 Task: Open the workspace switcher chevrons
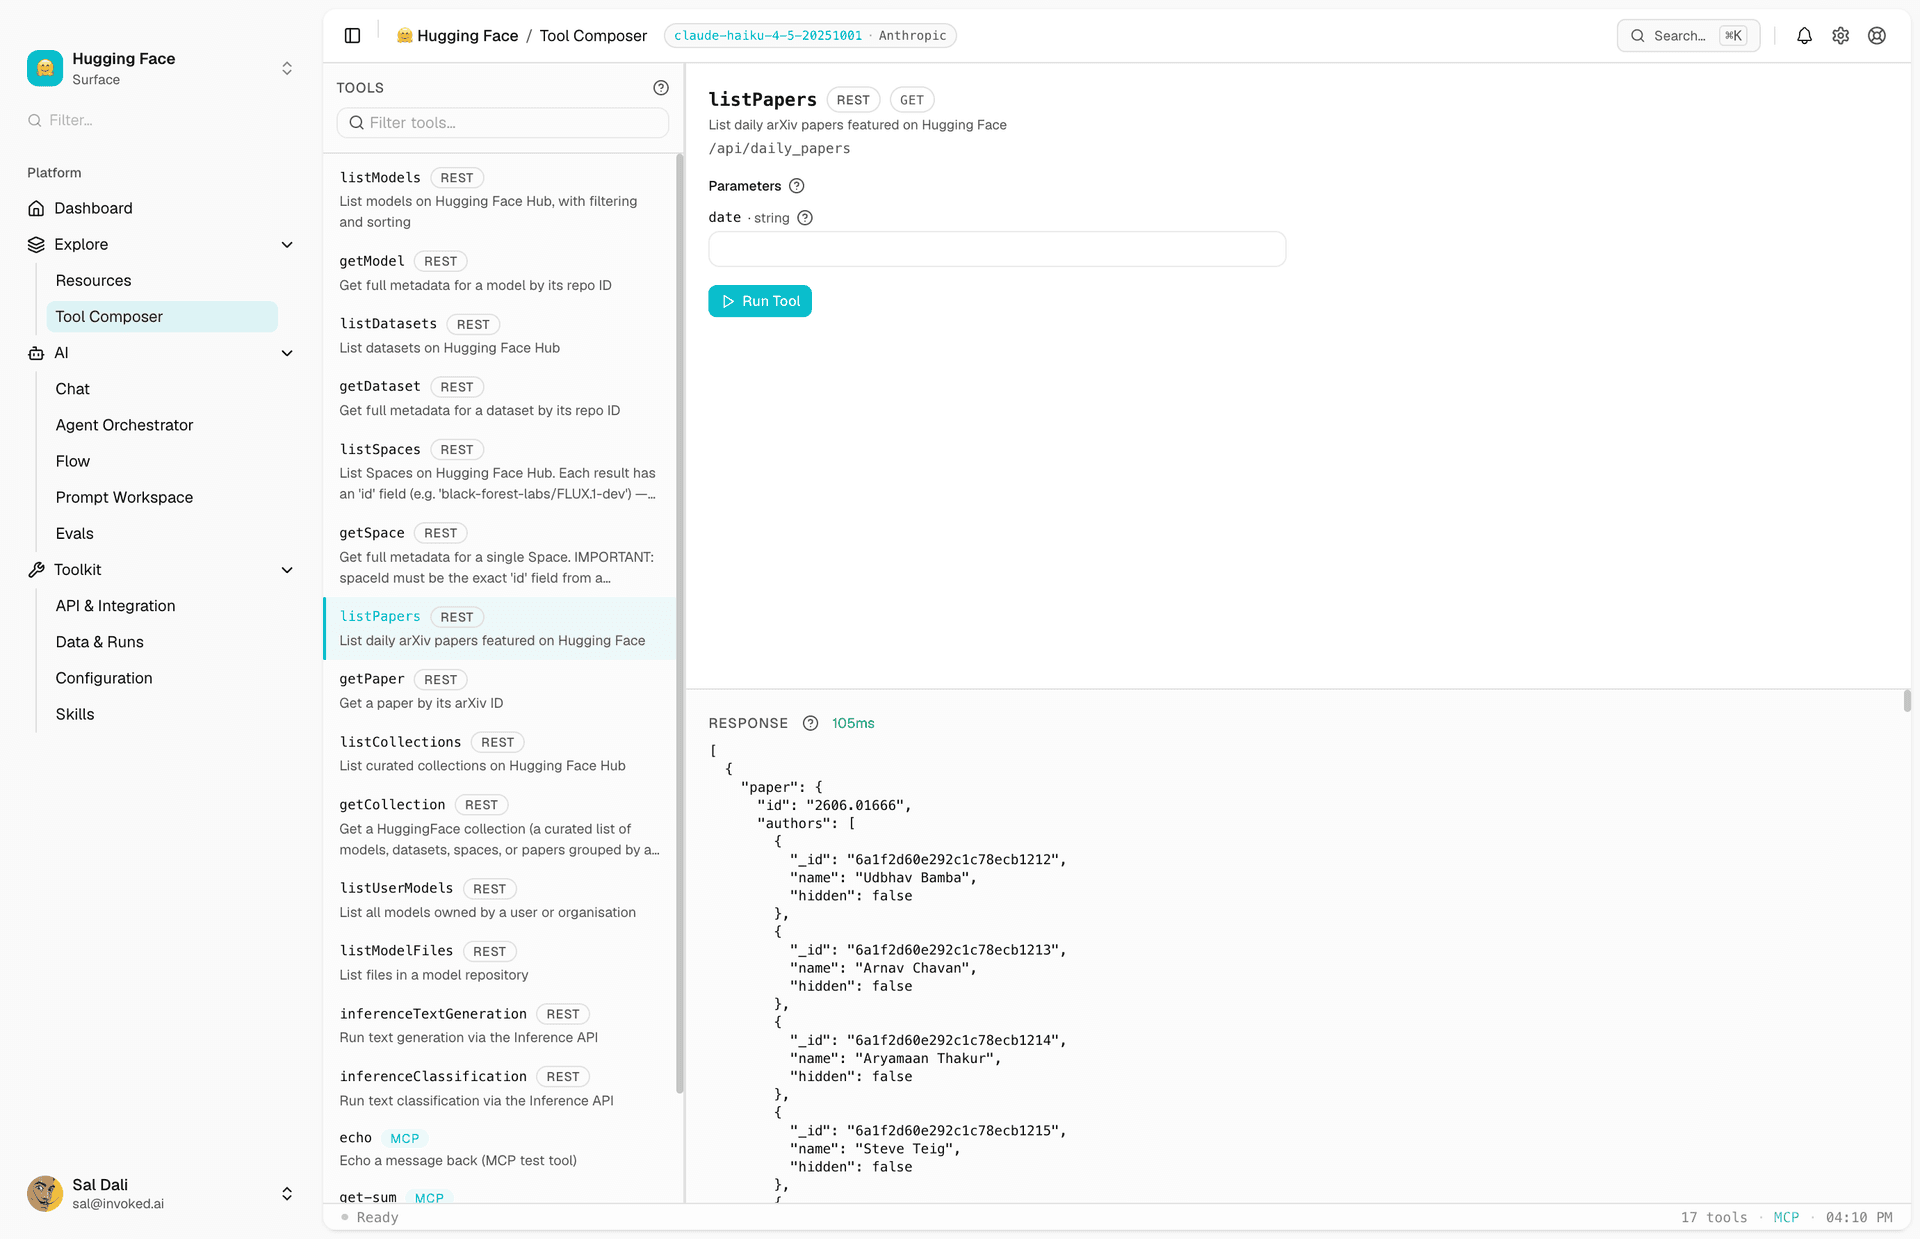click(x=287, y=68)
